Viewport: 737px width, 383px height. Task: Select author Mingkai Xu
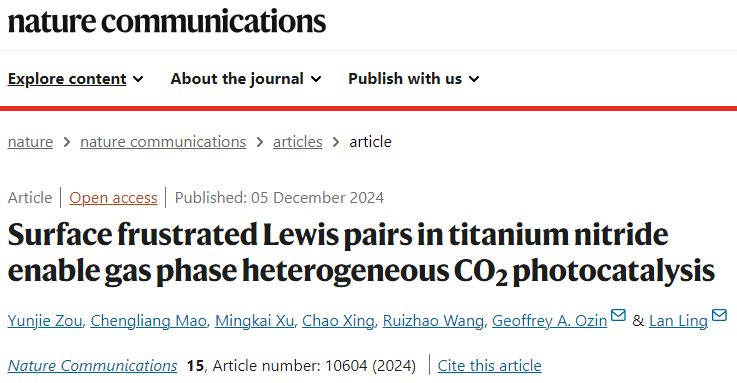point(254,320)
